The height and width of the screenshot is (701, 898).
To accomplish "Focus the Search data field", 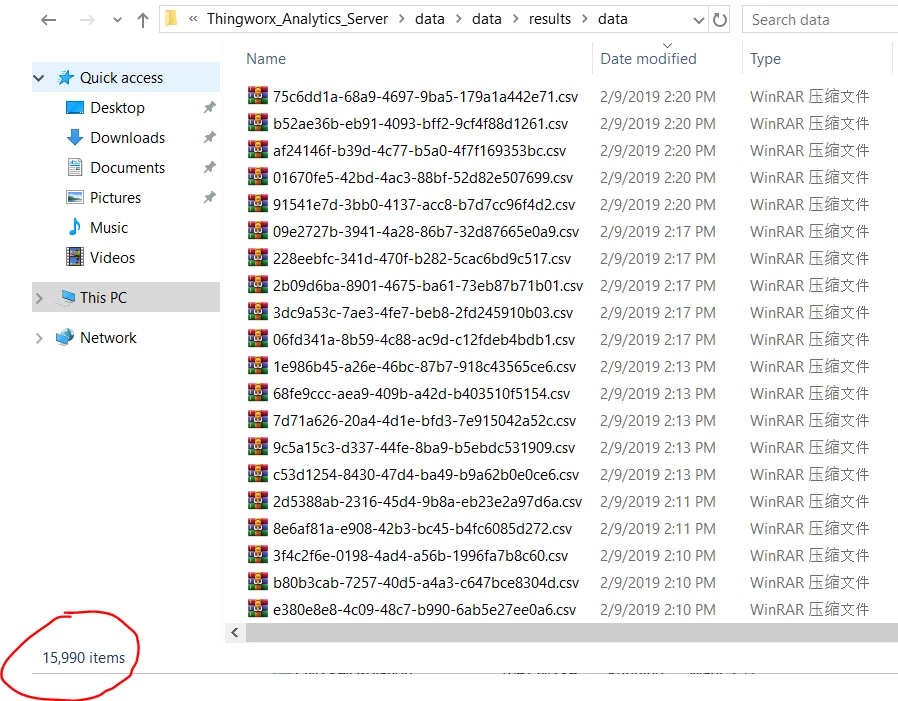I will pyautogui.click(x=822, y=20).
